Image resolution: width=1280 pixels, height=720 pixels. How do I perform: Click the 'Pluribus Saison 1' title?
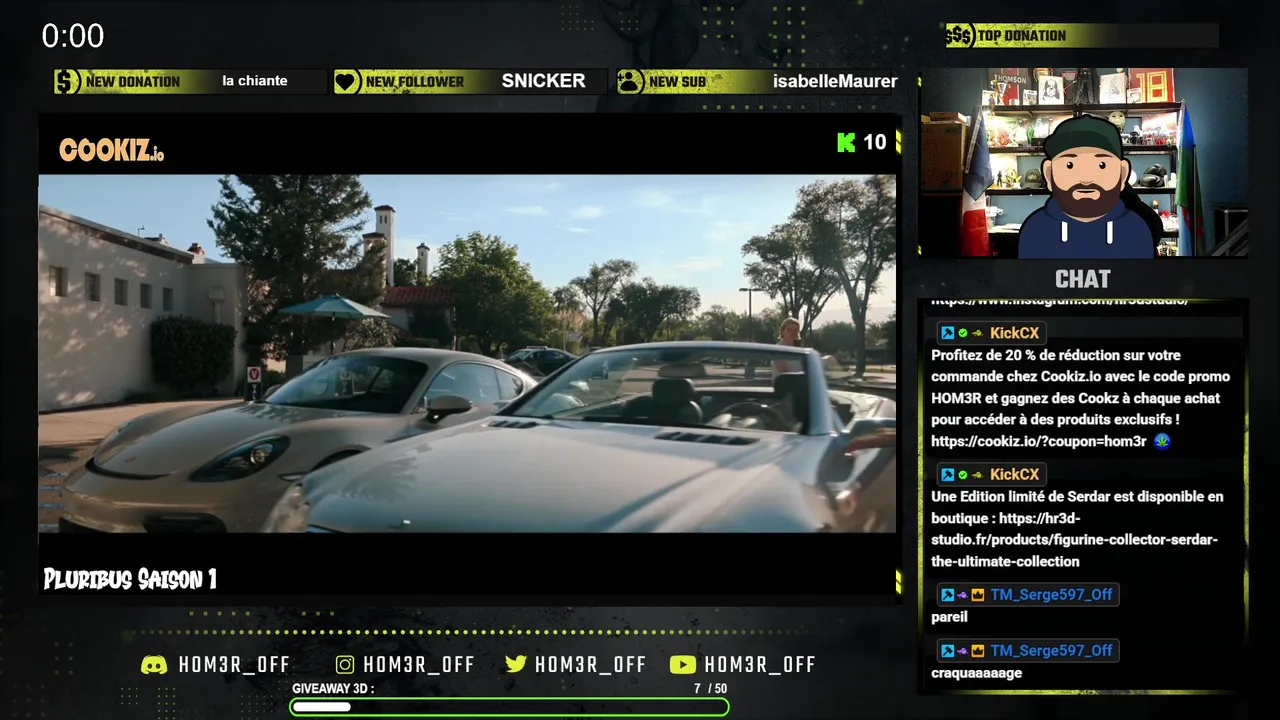pyautogui.click(x=130, y=579)
